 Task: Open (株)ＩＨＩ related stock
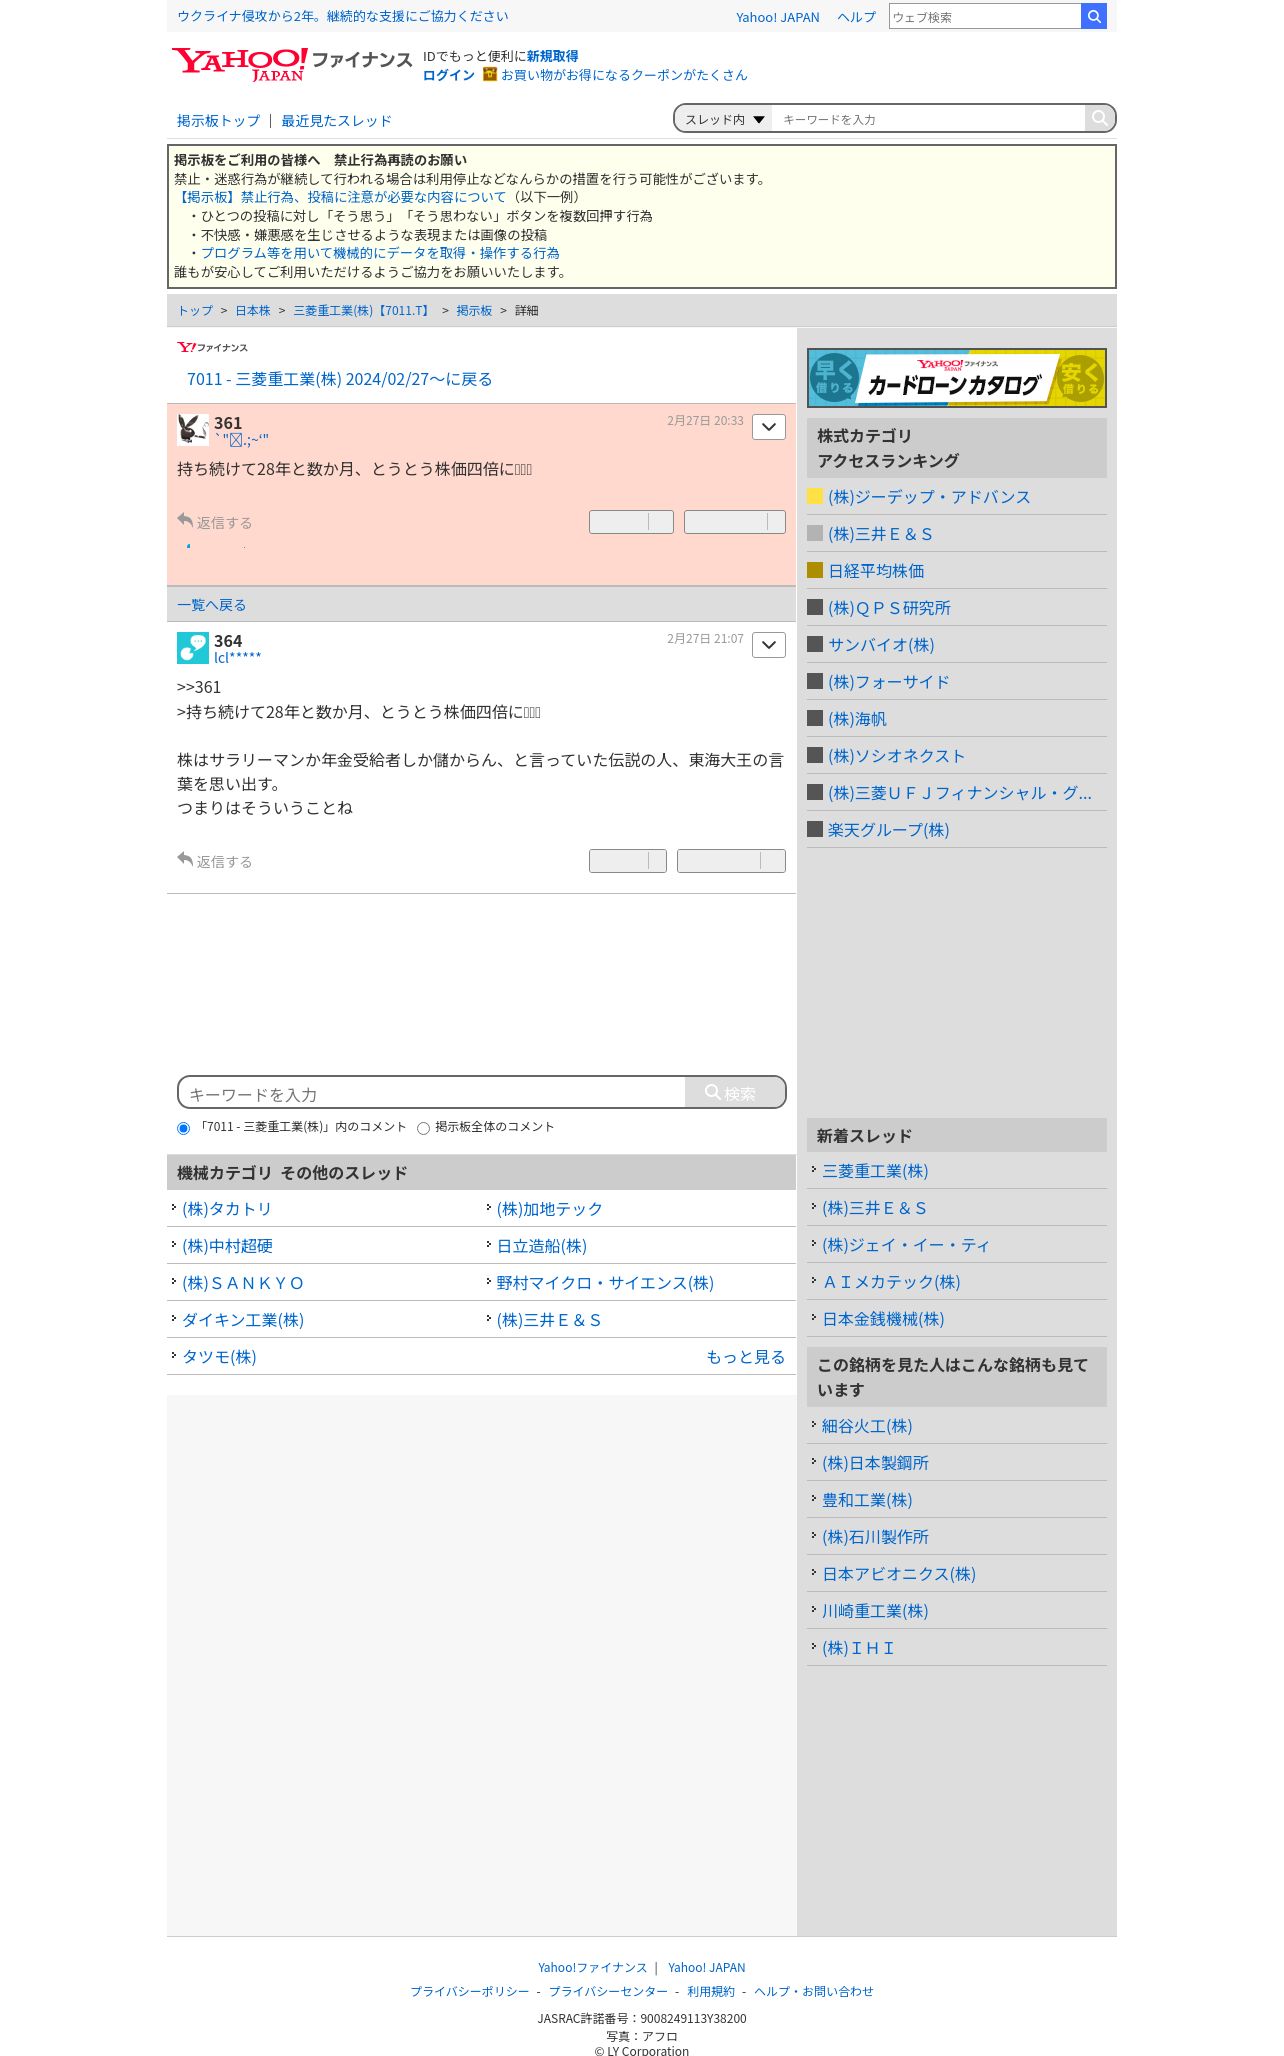point(858,1648)
